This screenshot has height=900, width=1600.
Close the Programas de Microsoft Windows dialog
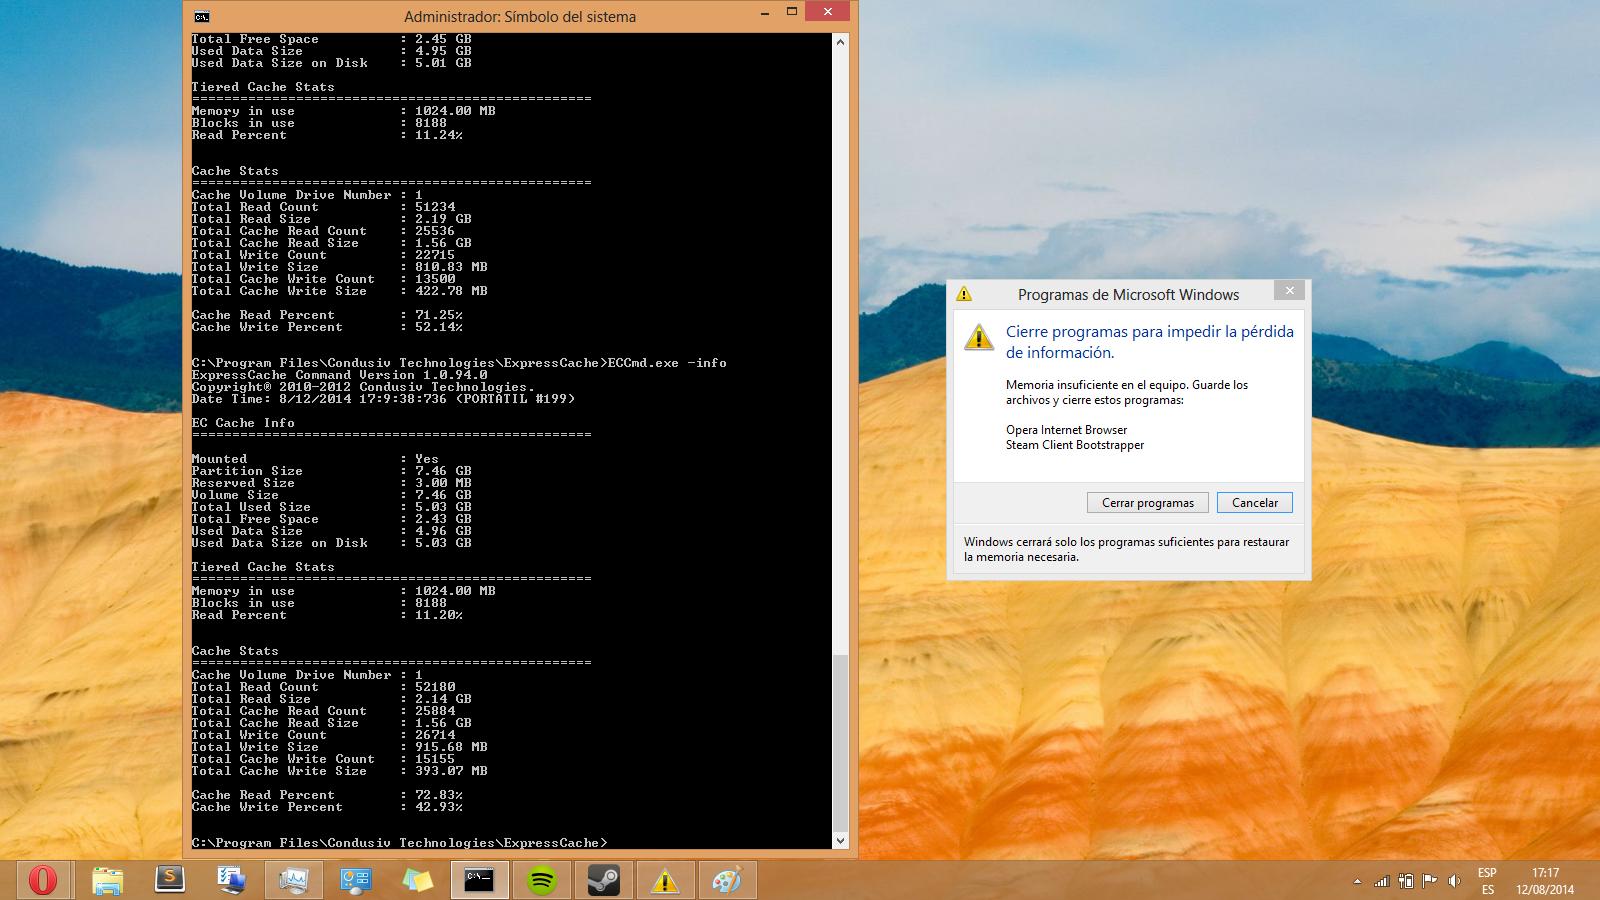point(1290,291)
